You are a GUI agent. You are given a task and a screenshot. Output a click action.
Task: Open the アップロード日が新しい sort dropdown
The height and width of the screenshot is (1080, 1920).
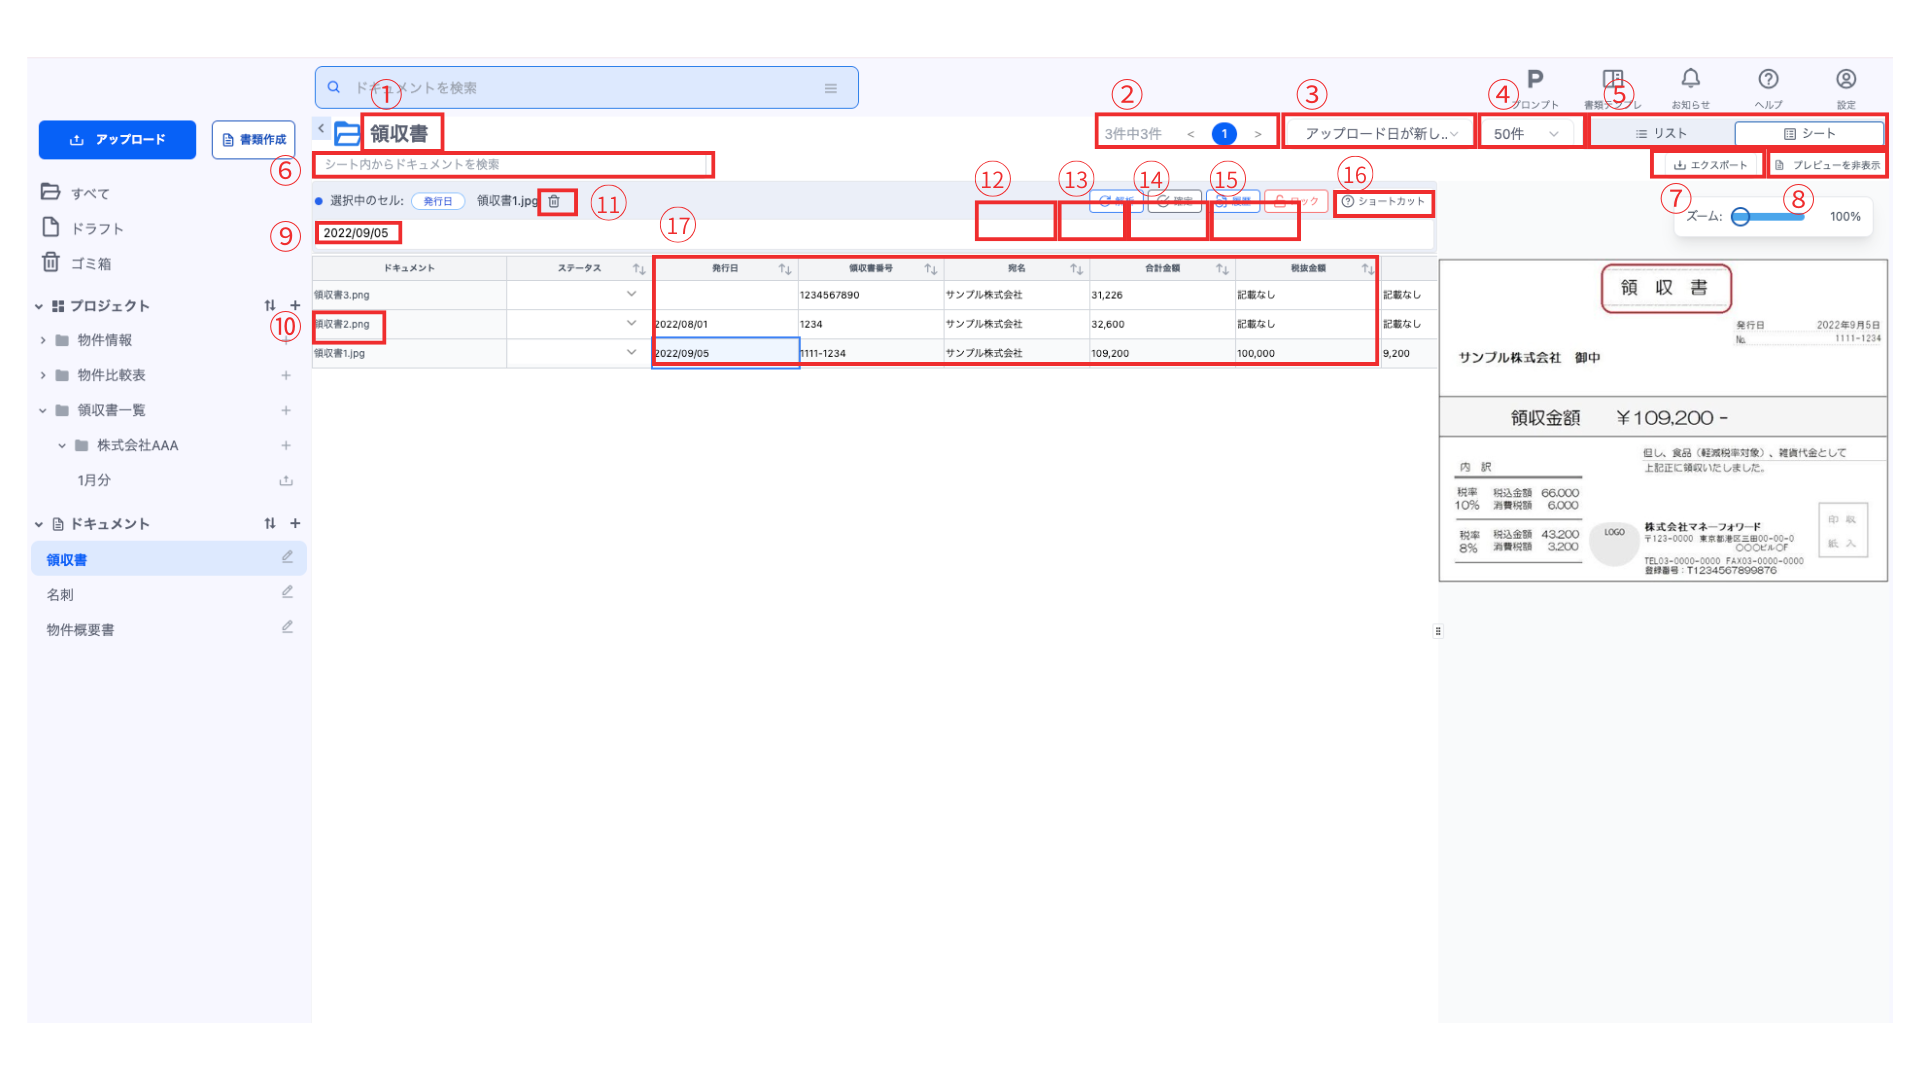pos(1380,133)
